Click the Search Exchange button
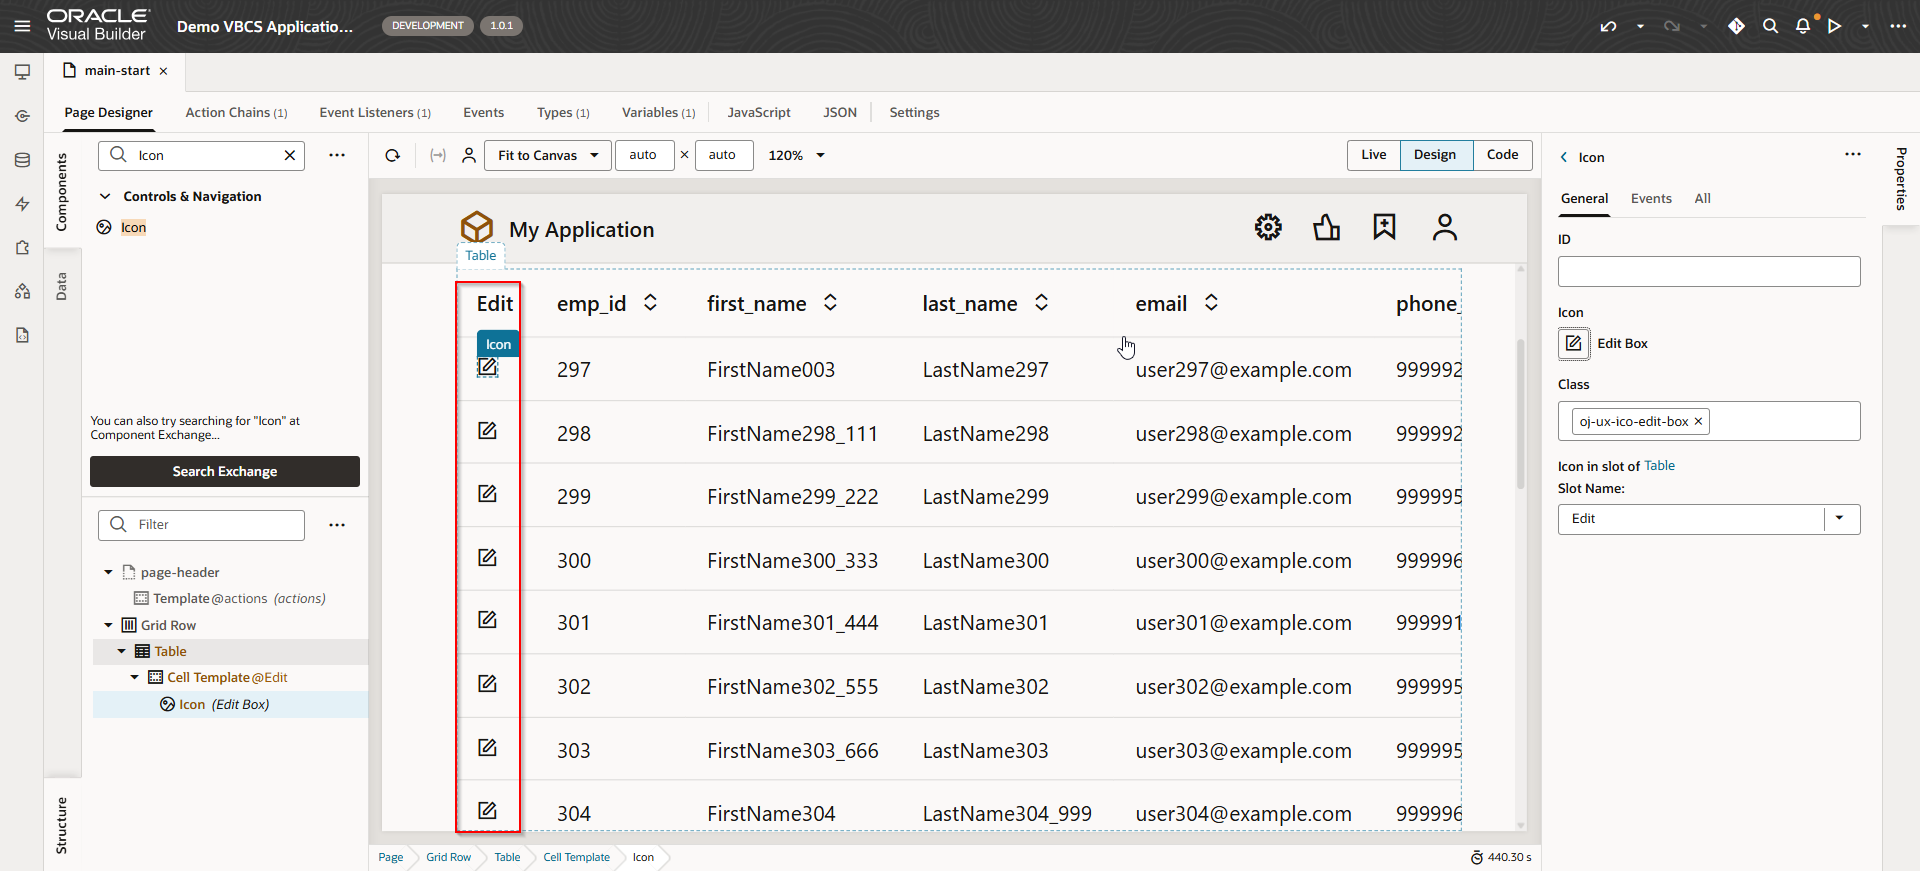 click(x=225, y=472)
